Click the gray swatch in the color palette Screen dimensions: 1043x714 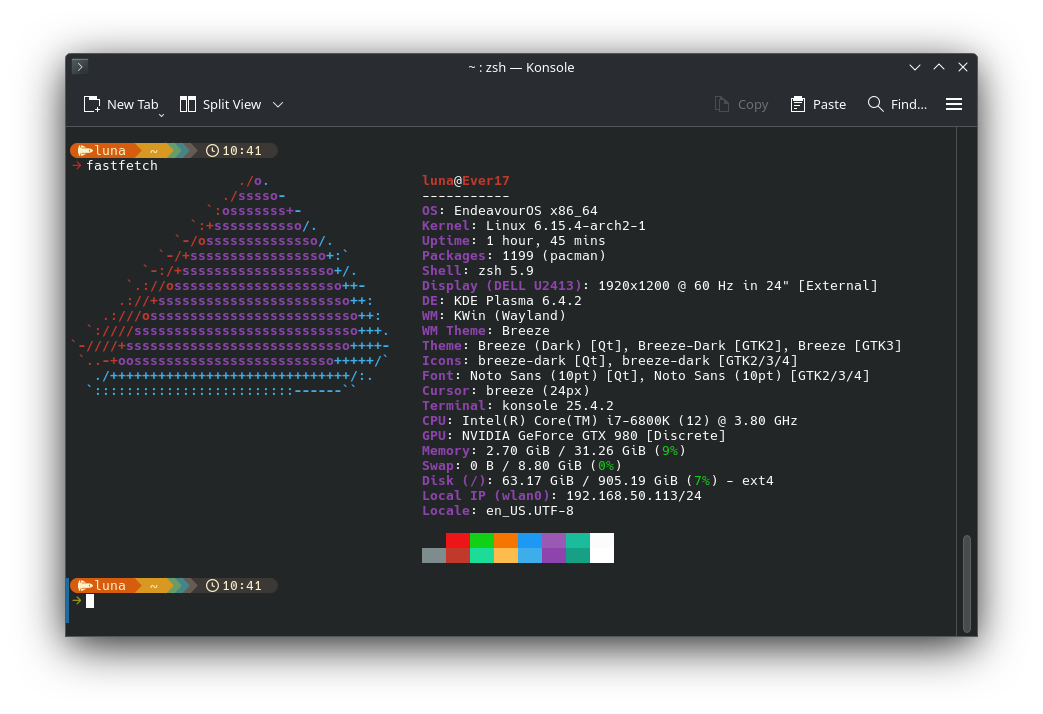coord(434,555)
